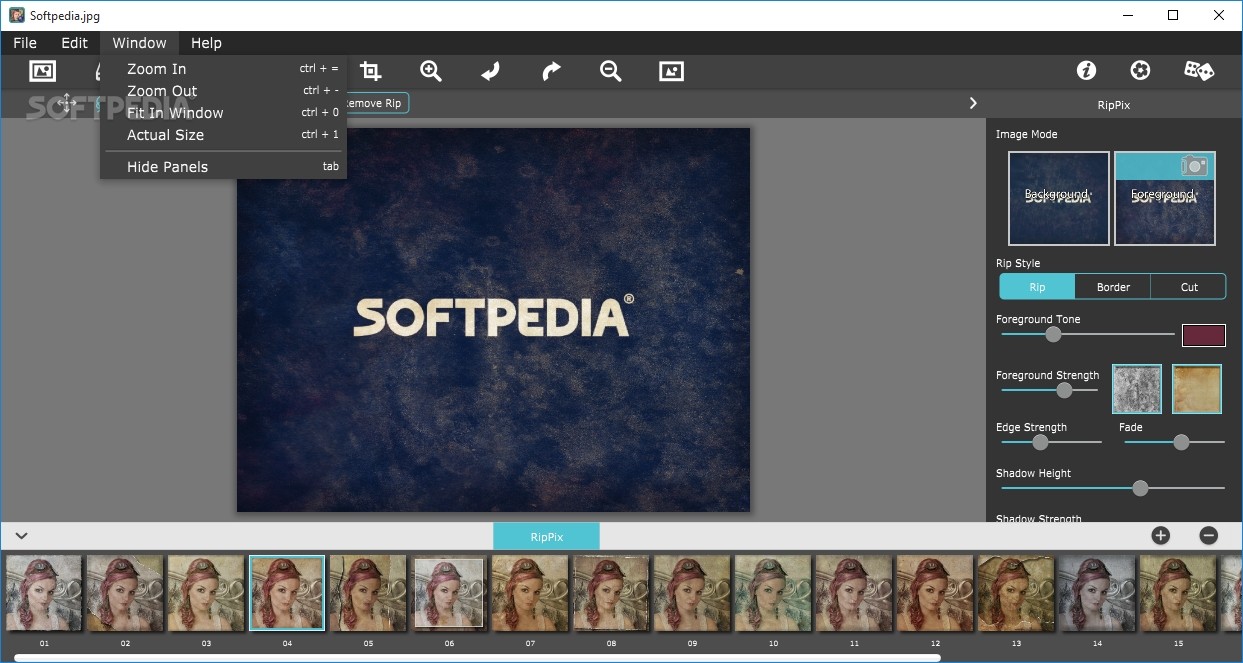This screenshot has width=1243, height=663.
Task: Select preset thumbnail 08
Action: tap(611, 593)
